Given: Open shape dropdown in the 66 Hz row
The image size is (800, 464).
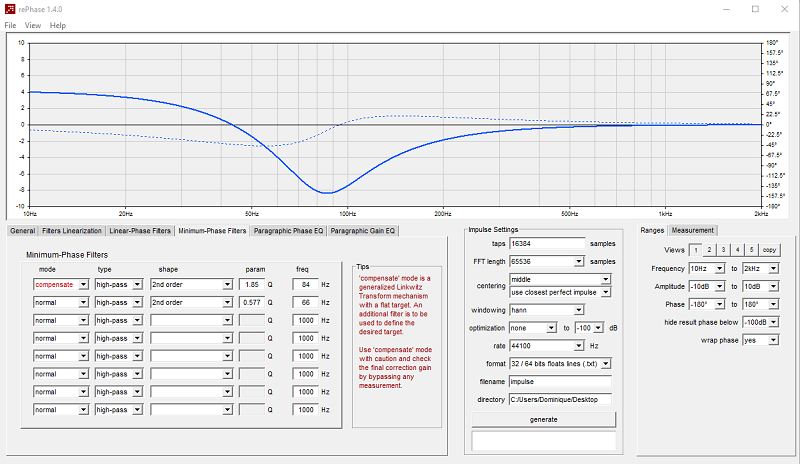Looking at the screenshot, I should point(191,302).
